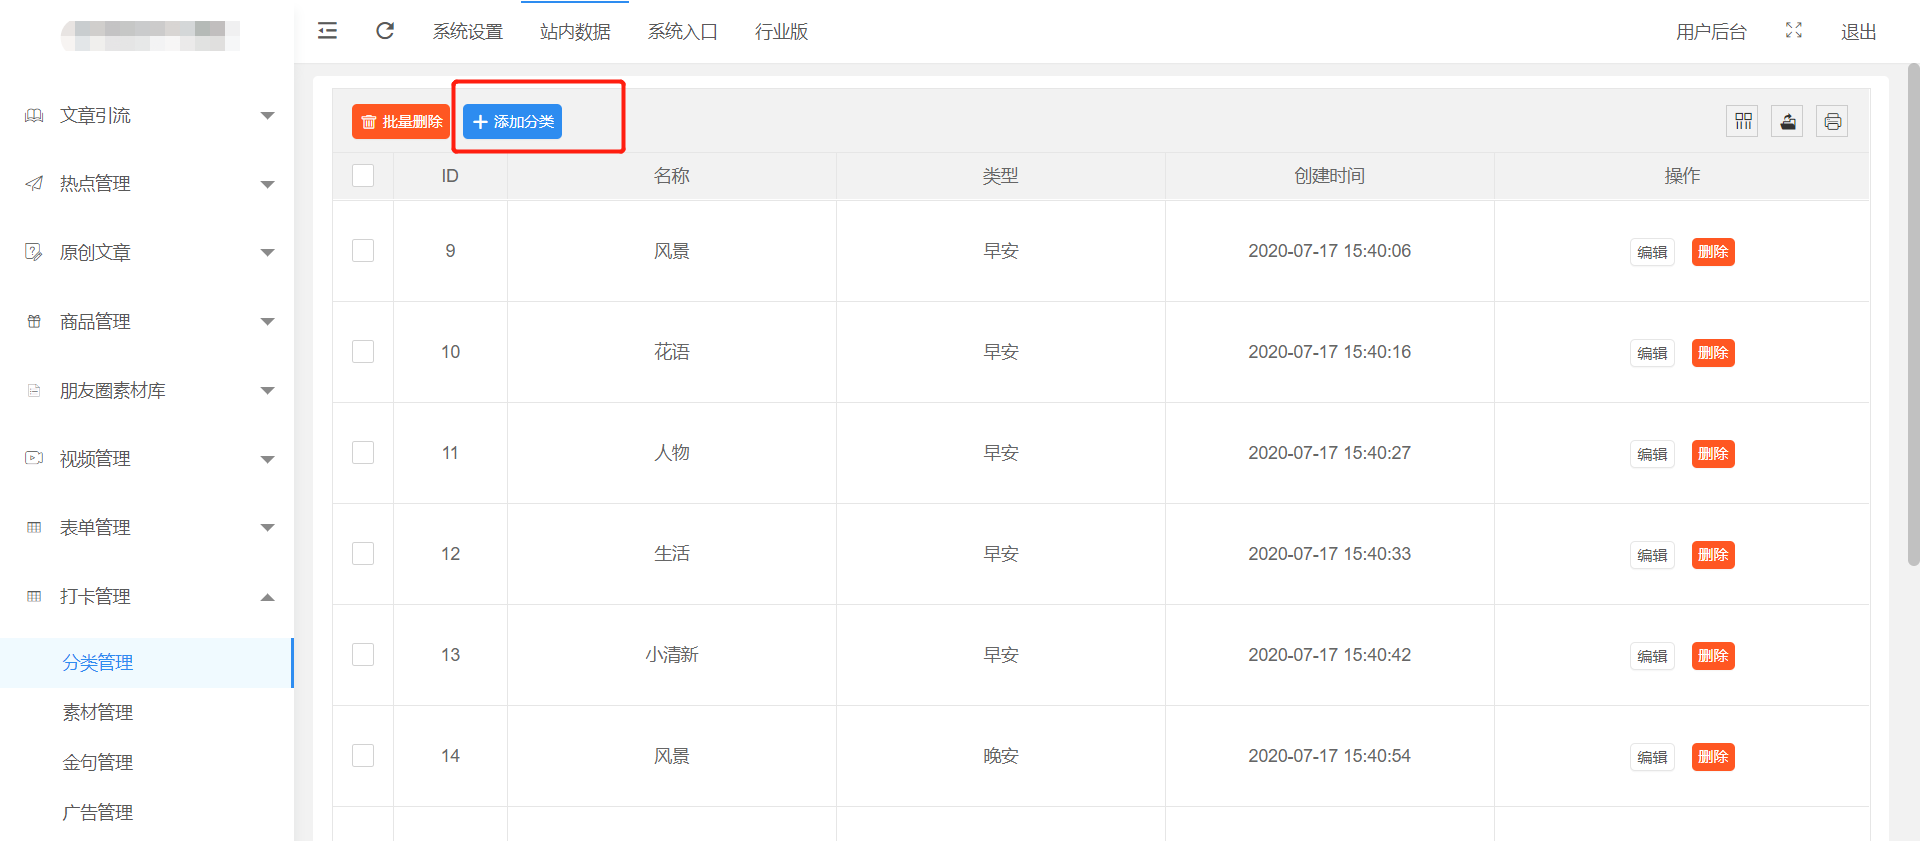
Task: Delete the 生活 row
Action: tap(1713, 555)
